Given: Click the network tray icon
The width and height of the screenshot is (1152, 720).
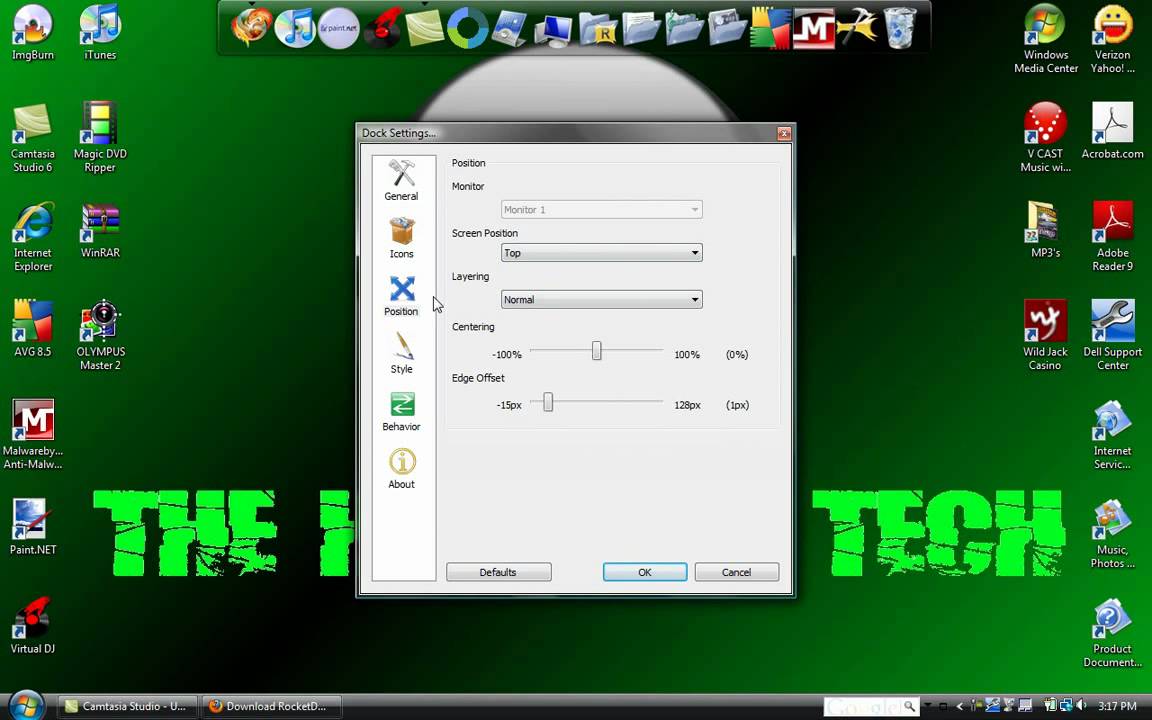Looking at the screenshot, I should [x=1066, y=706].
